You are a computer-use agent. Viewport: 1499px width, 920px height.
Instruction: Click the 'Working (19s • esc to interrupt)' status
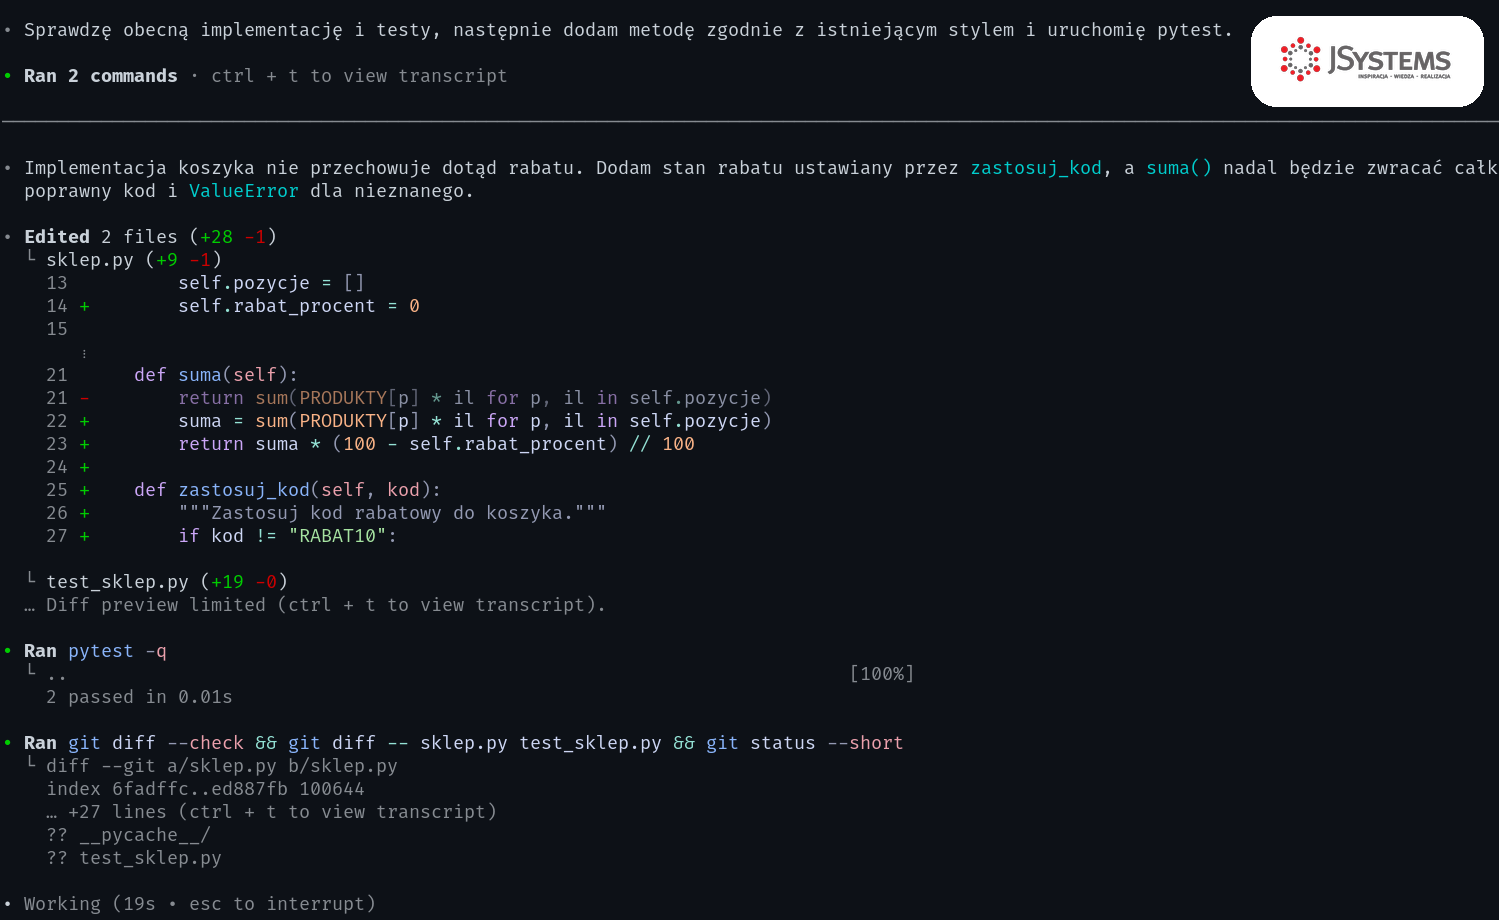tap(200, 904)
